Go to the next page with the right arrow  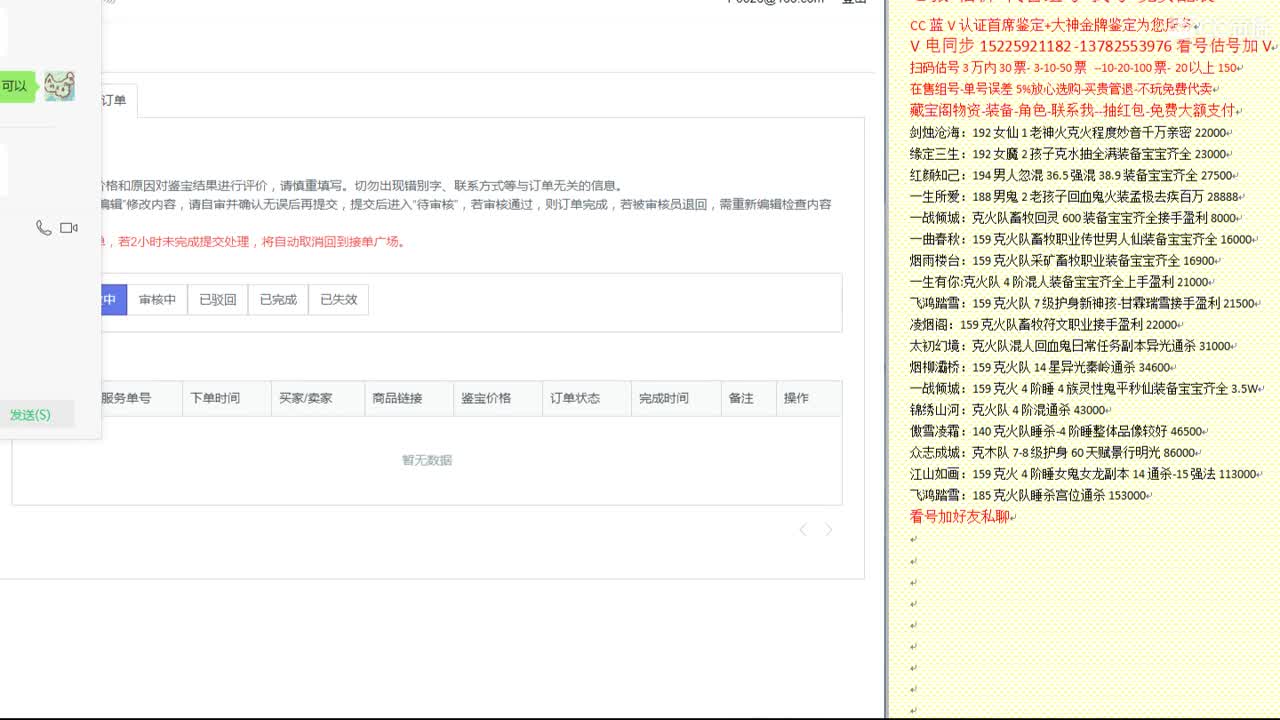point(829,529)
